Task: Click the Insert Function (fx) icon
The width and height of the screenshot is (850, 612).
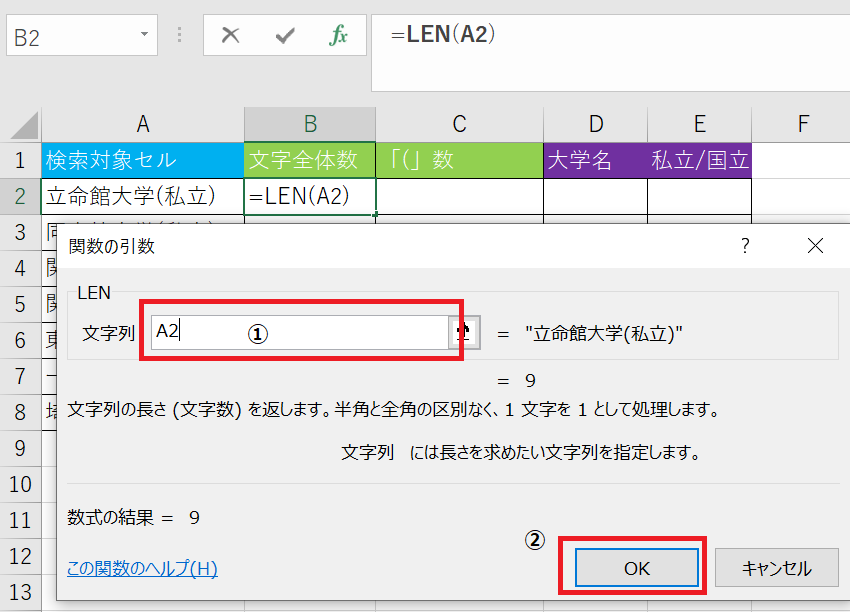Action: pos(339,35)
